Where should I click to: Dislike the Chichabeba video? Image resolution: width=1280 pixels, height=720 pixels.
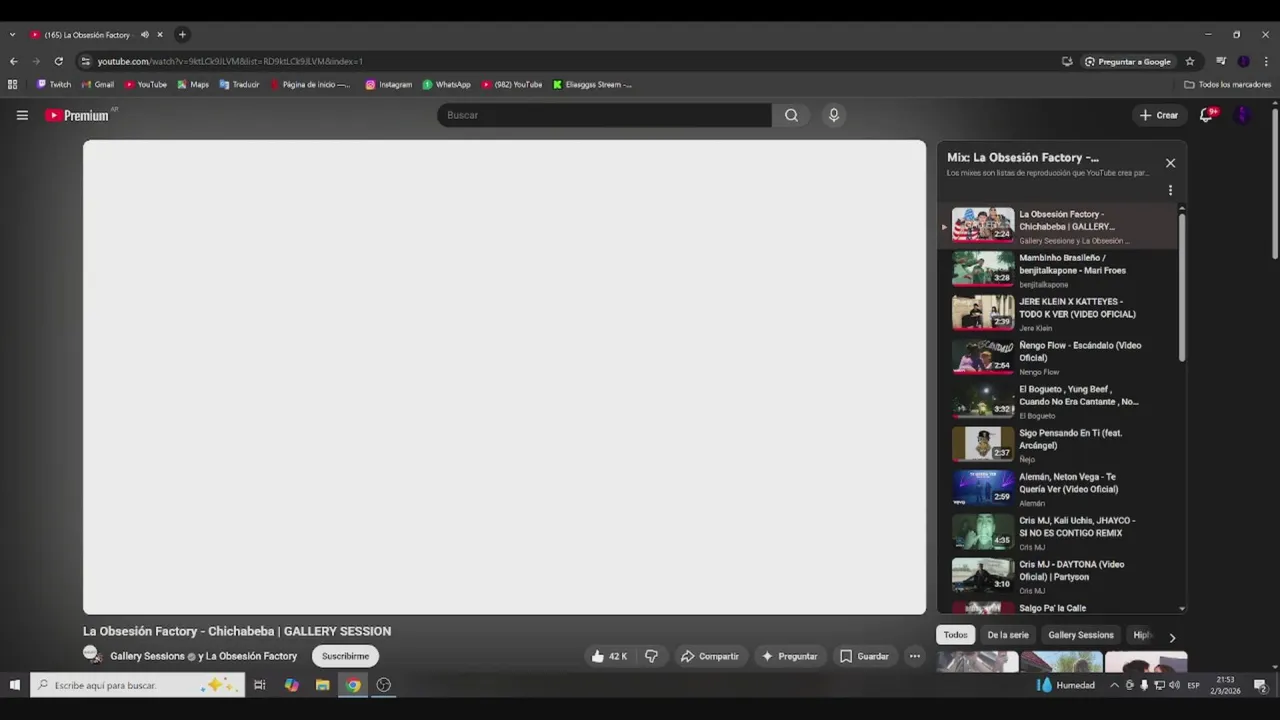click(x=651, y=656)
